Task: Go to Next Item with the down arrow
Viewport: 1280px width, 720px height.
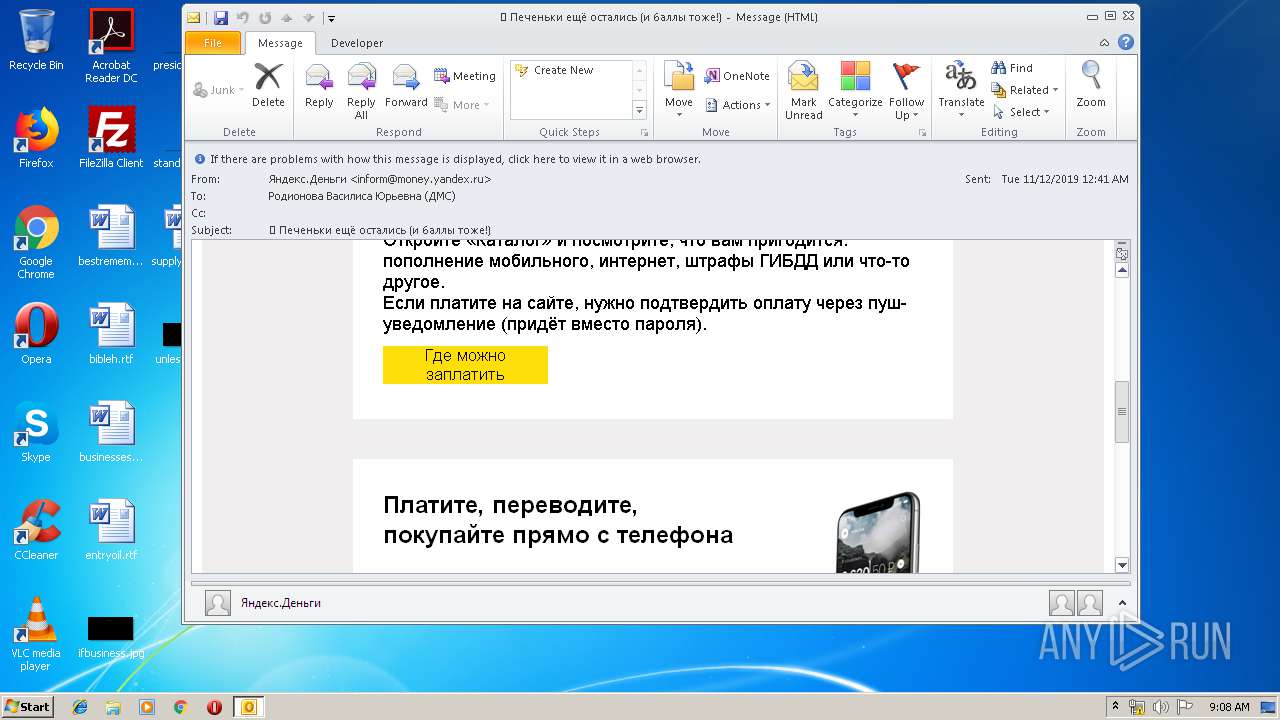Action: click(x=308, y=17)
